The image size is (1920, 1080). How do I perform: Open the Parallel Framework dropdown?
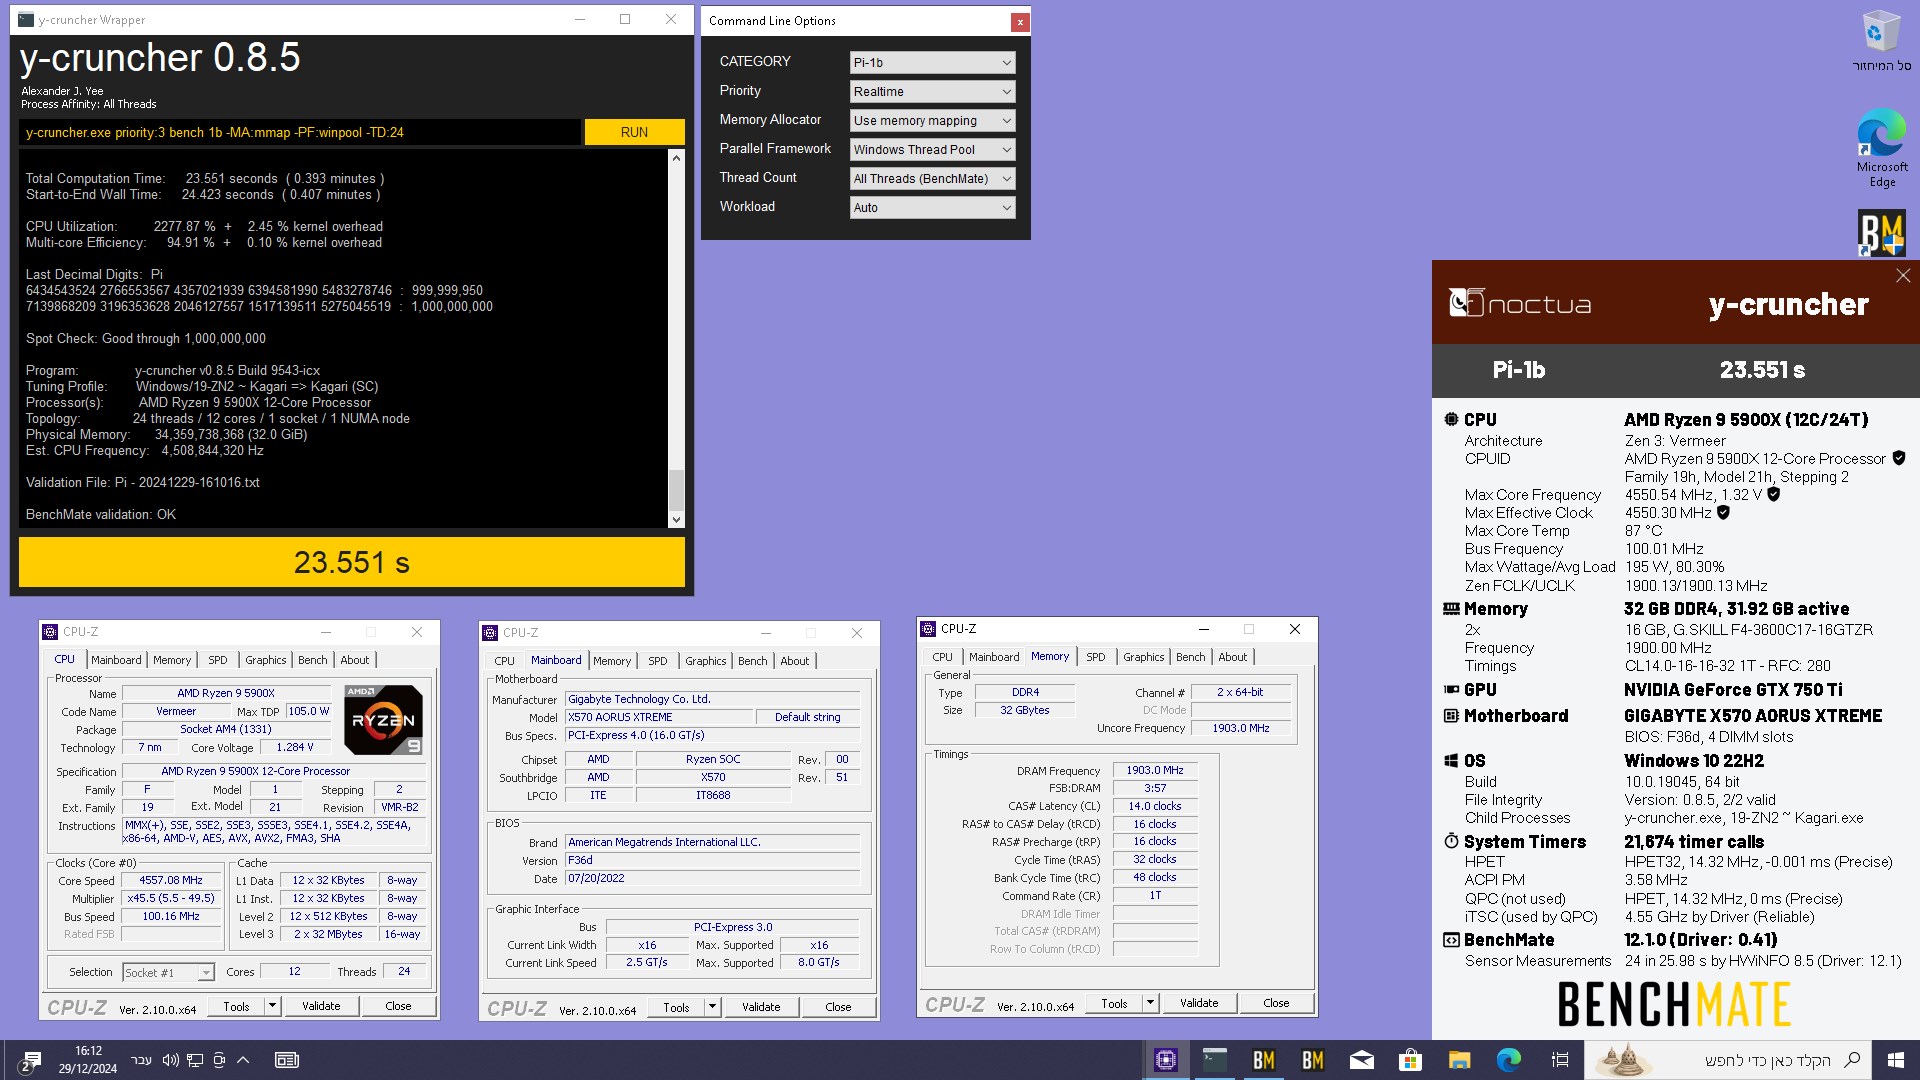[932, 149]
